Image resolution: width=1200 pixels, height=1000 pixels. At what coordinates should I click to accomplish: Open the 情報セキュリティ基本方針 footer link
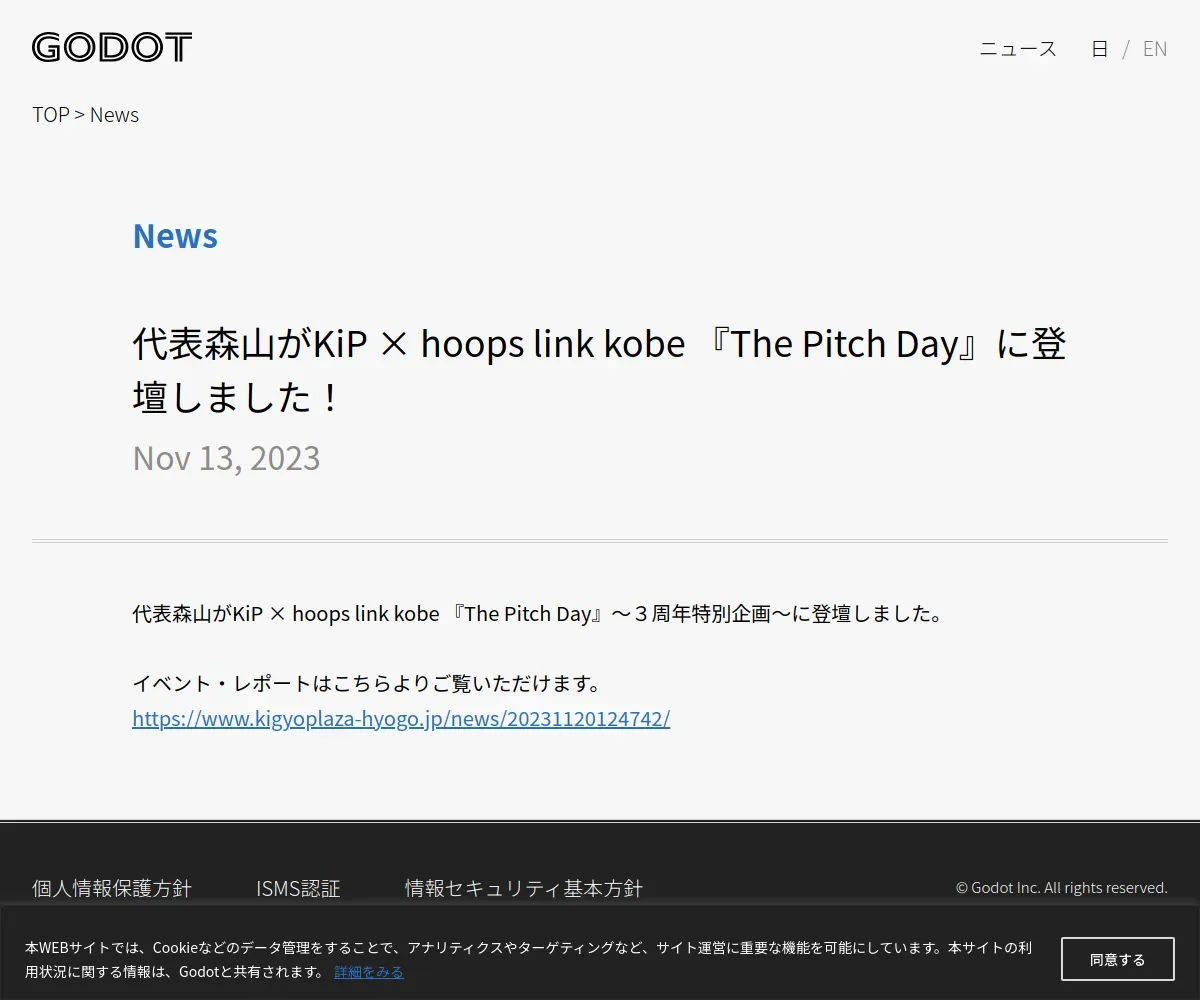[524, 888]
